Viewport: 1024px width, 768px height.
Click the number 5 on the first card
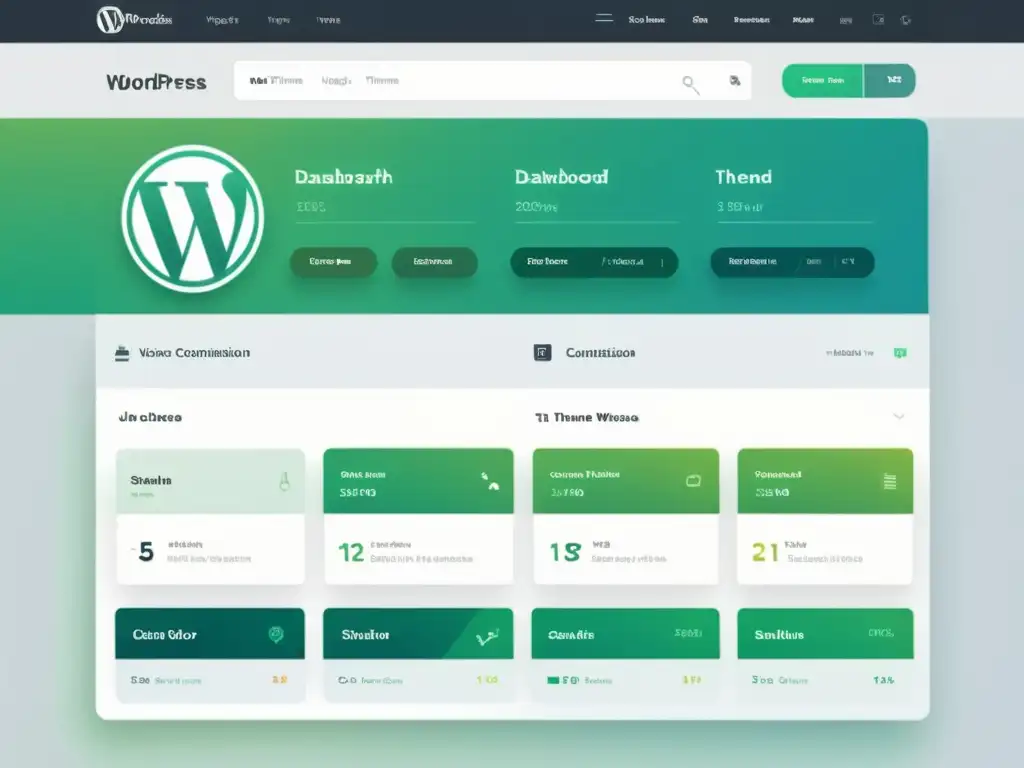pyautogui.click(x=146, y=552)
